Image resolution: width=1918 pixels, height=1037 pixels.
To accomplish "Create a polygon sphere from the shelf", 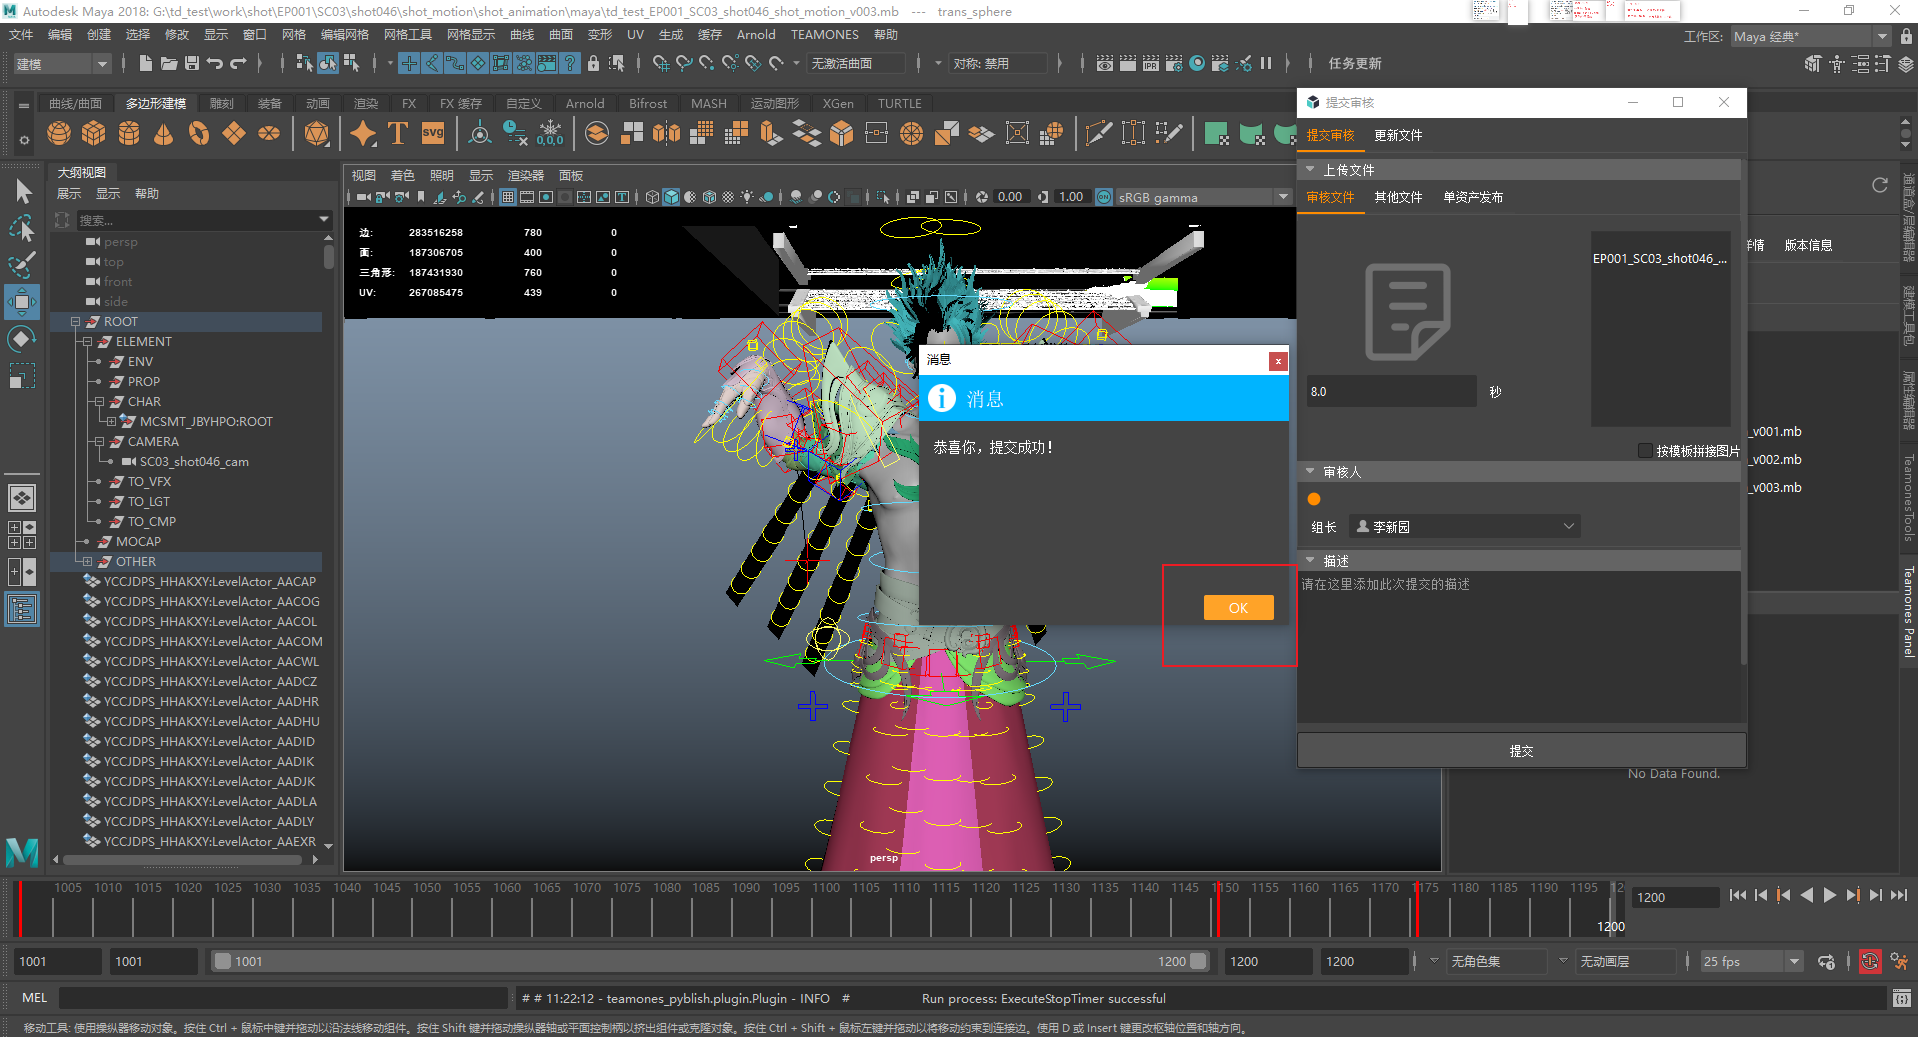I will 59,133.
